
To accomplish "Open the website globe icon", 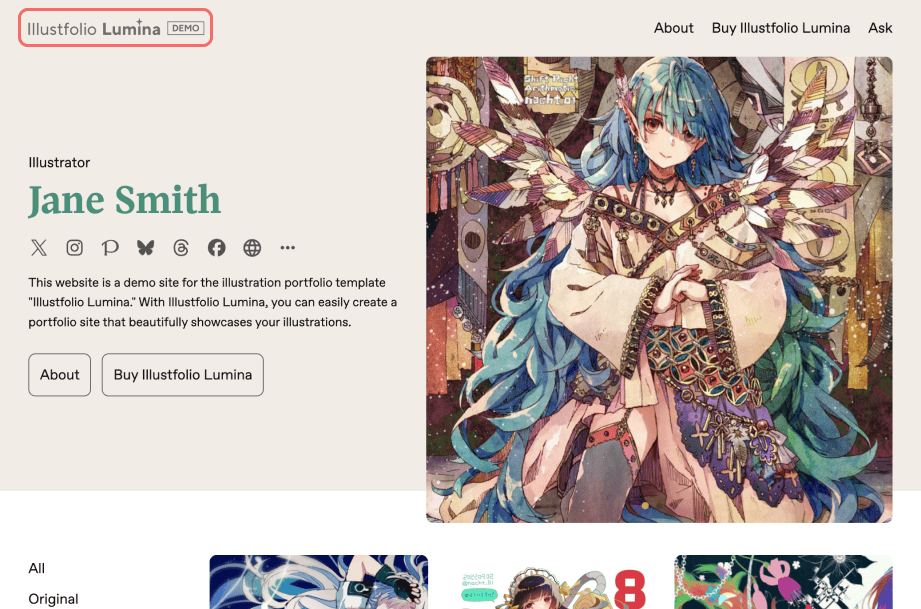I will (252, 248).
